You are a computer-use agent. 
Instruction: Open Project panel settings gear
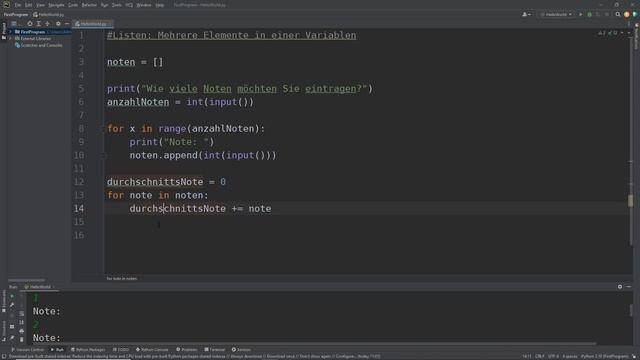58,24
